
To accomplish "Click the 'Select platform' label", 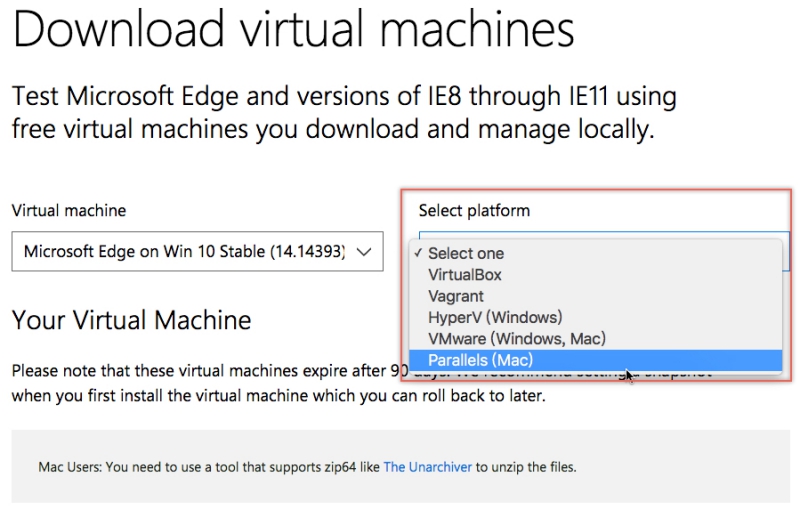I will pyautogui.click(x=474, y=211).
